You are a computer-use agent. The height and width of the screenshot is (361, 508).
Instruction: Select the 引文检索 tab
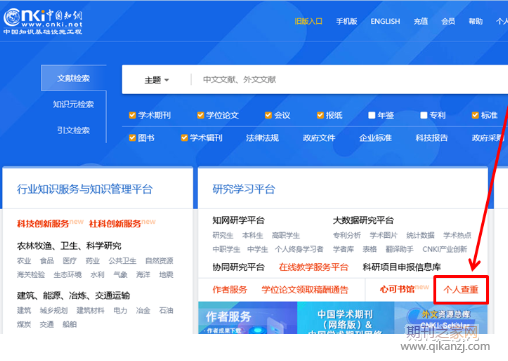click(73, 130)
